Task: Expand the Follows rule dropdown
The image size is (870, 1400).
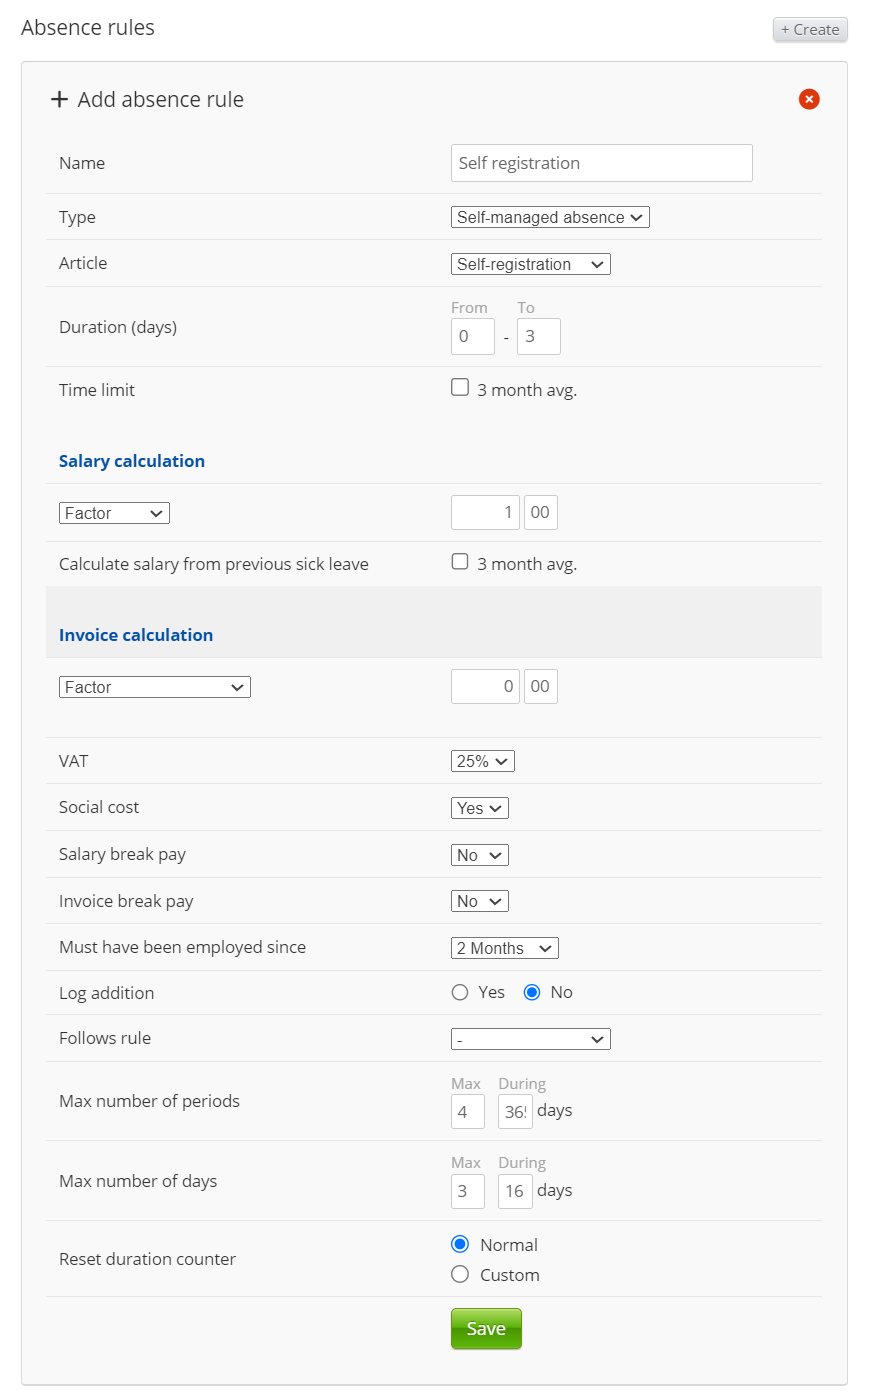Action: point(530,1040)
